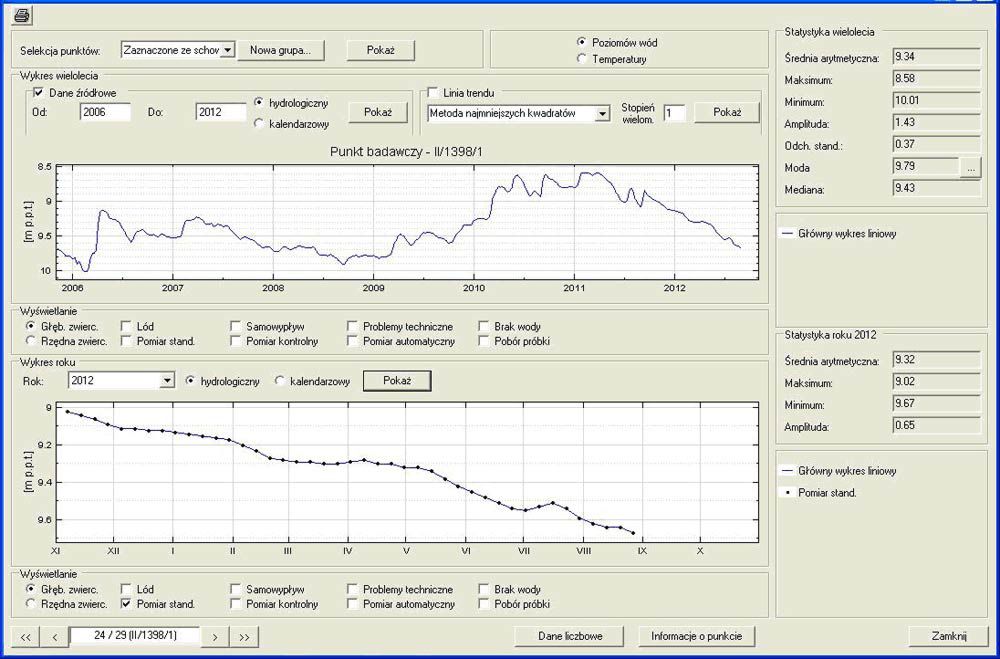Open the Moda ellipsis button

pos(971,168)
